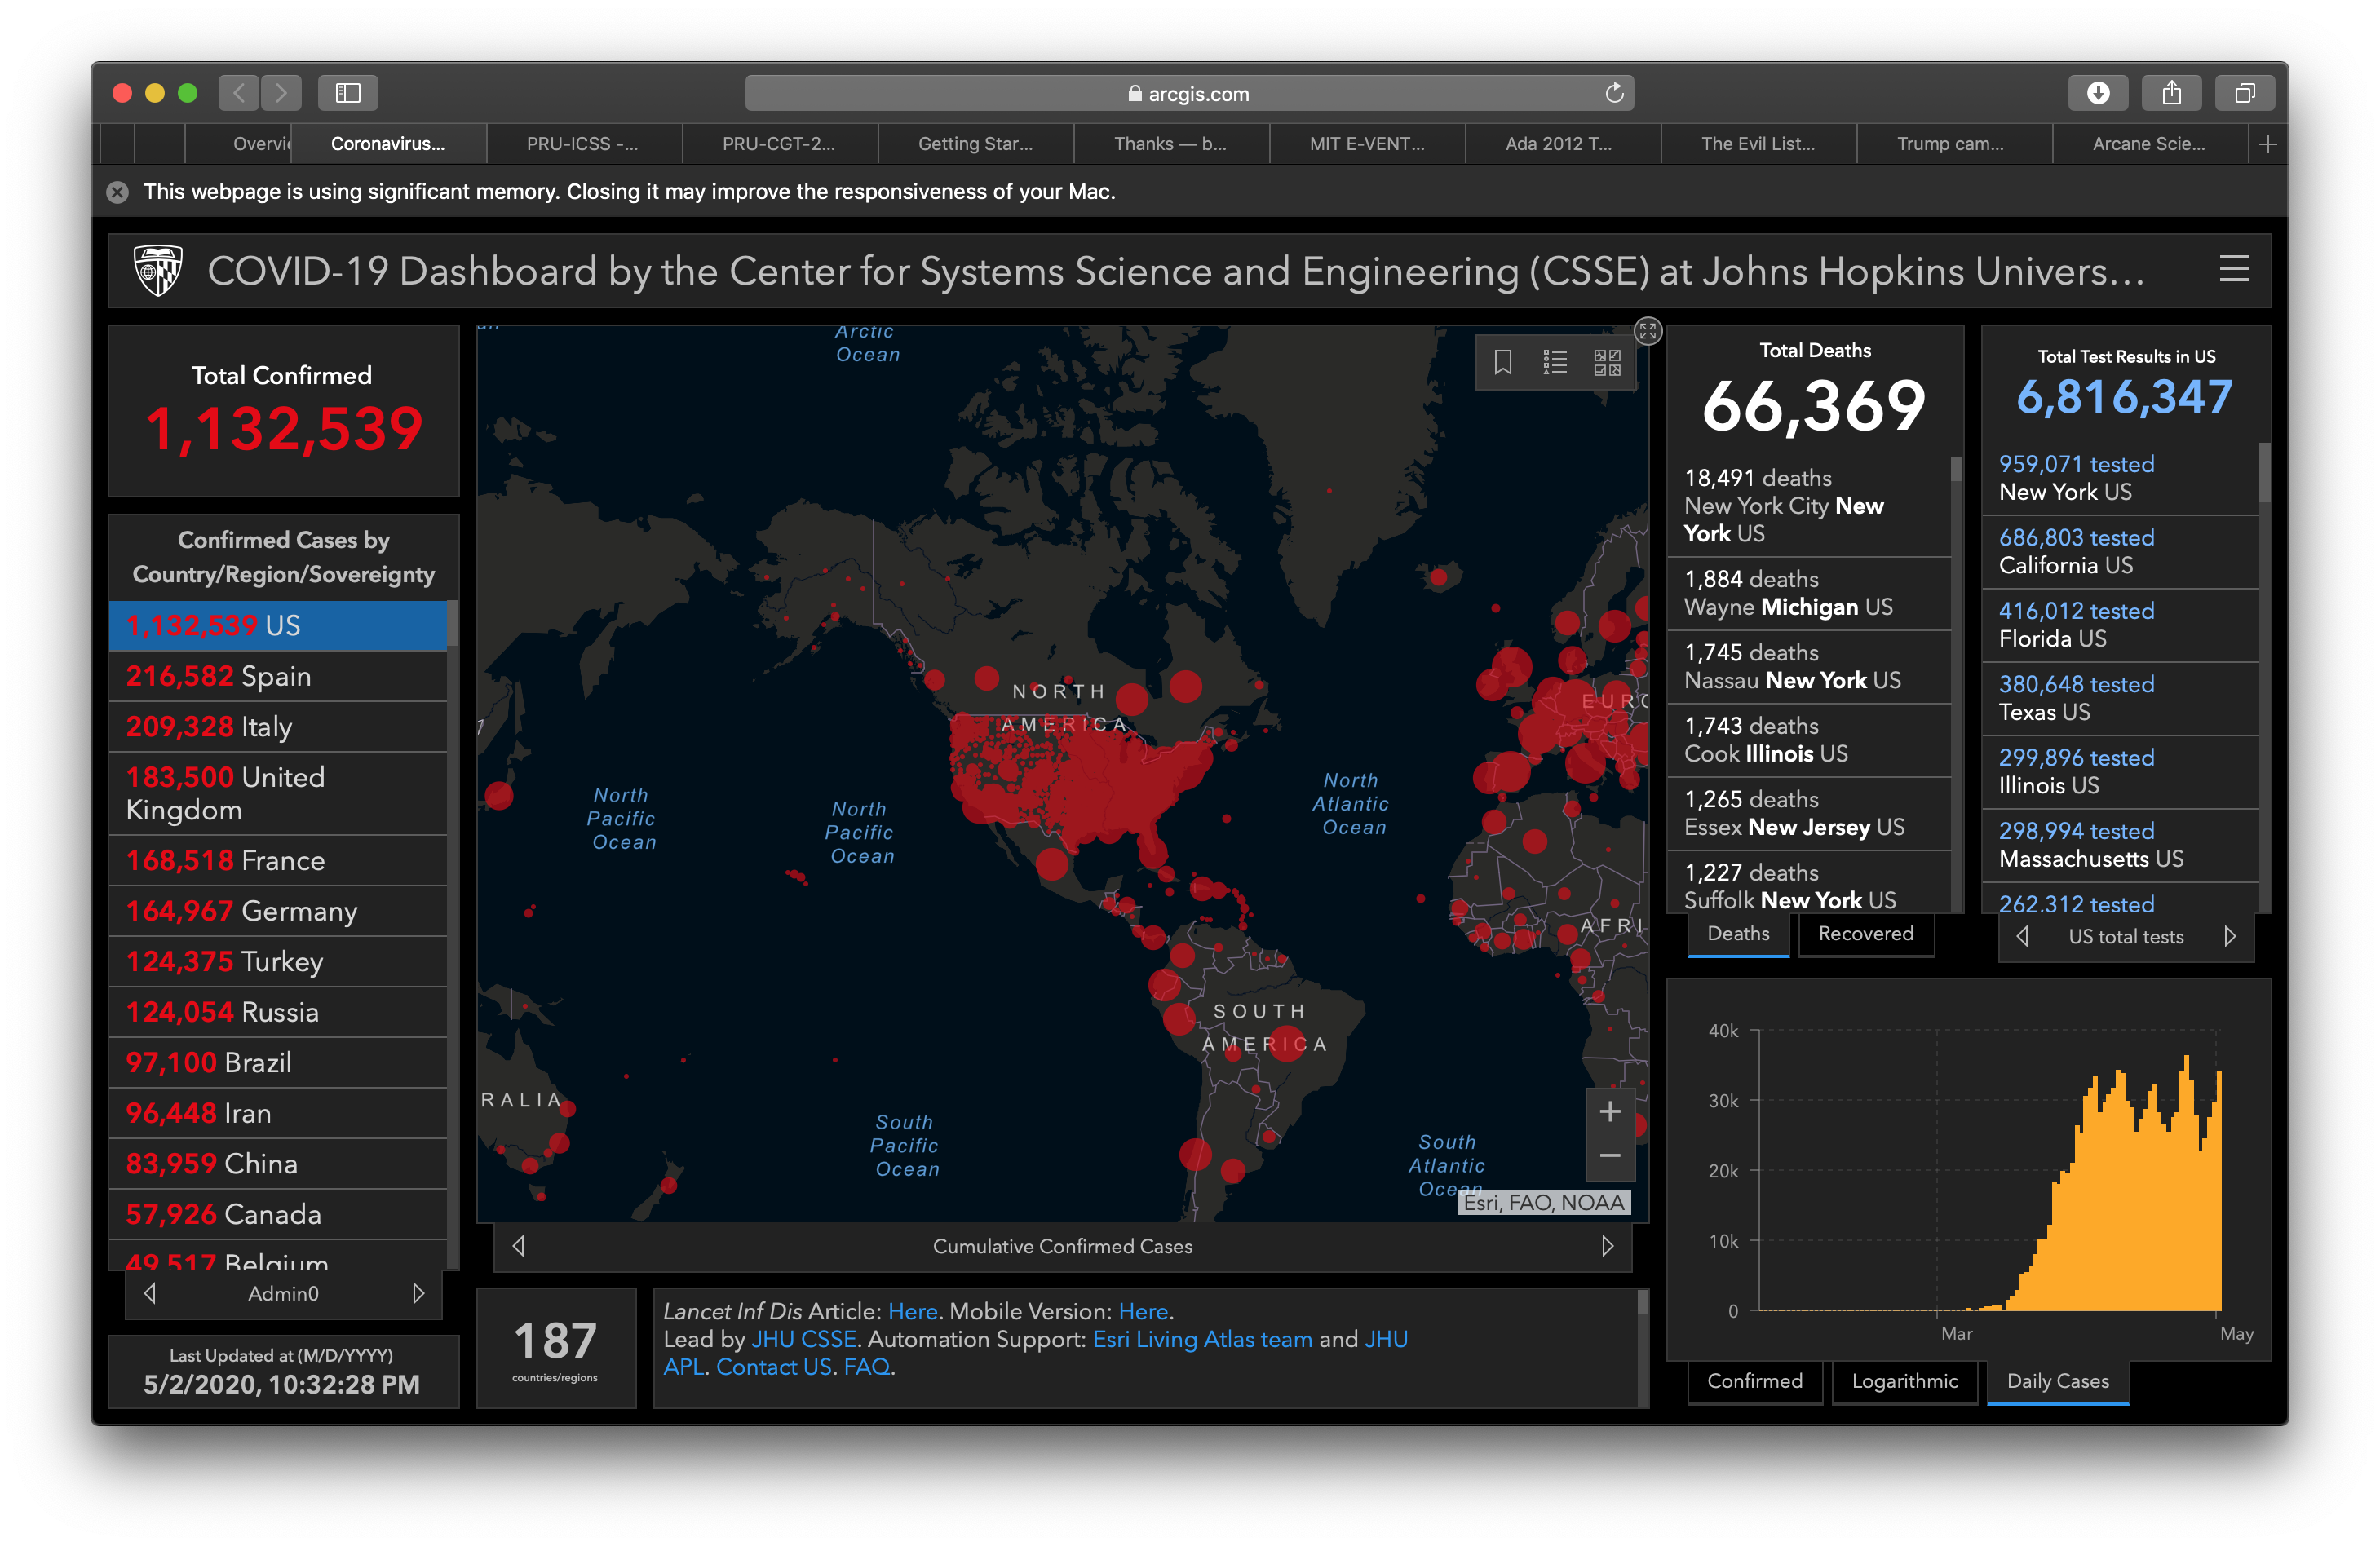The image size is (2380, 1546).
Task: Switch to Trump cam... browser tab
Action: [1954, 144]
